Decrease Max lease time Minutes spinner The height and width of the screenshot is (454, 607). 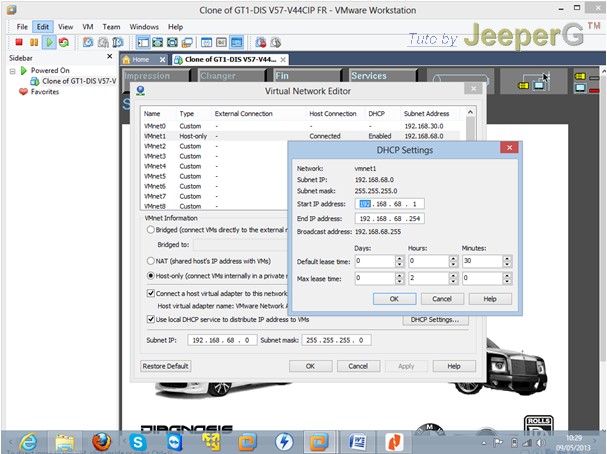(x=507, y=282)
